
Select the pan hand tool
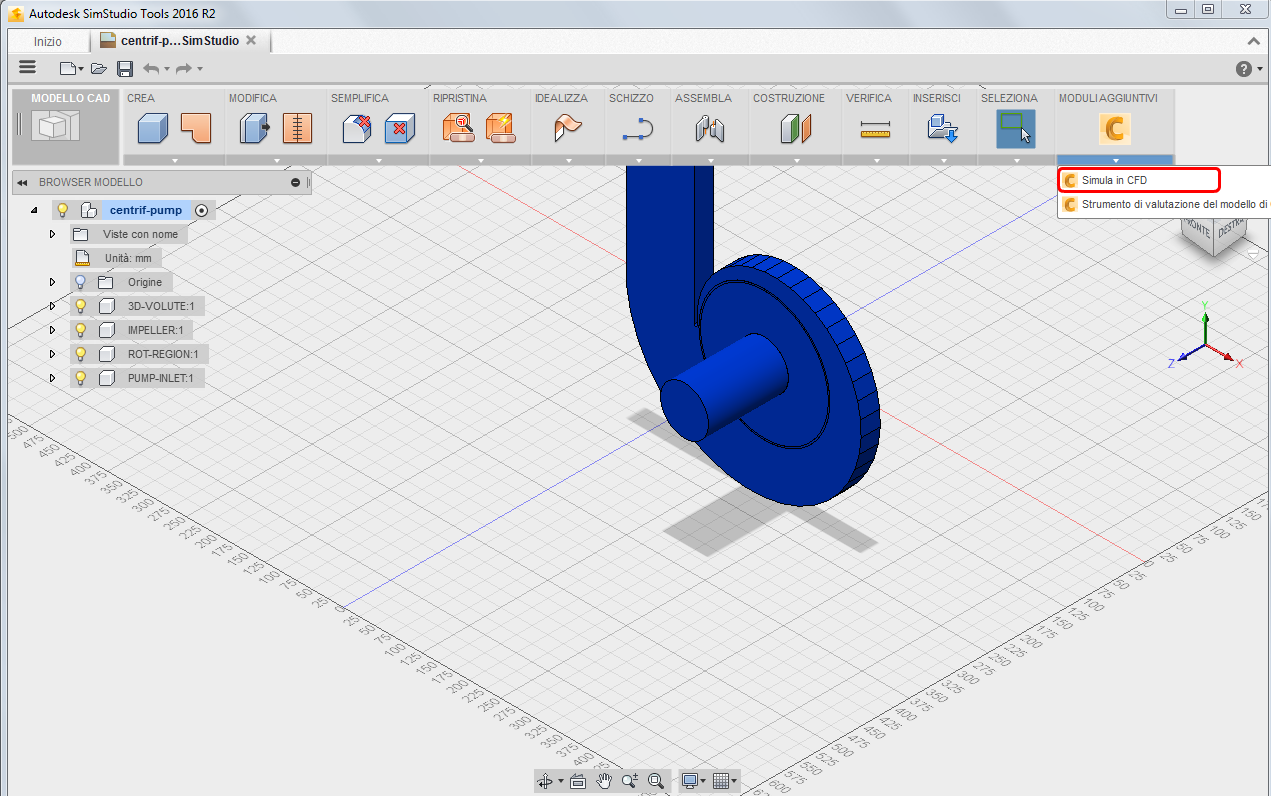604,781
